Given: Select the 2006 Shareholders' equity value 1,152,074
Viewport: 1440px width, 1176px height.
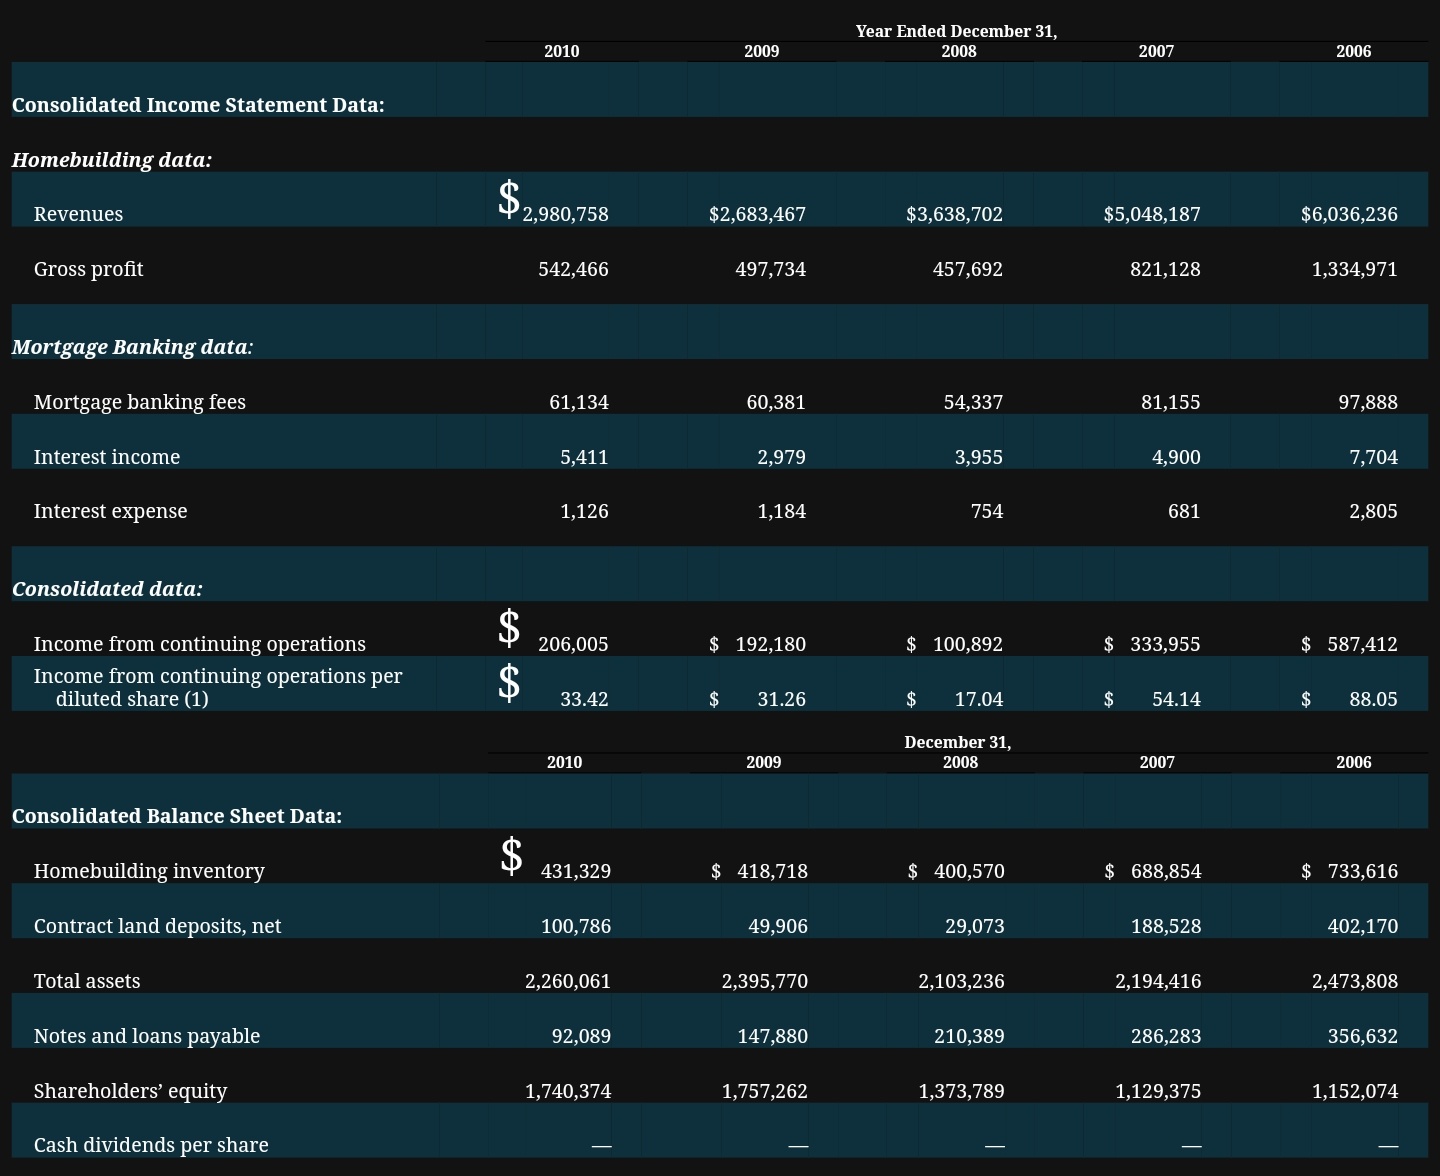Looking at the screenshot, I should pos(1355,1091).
